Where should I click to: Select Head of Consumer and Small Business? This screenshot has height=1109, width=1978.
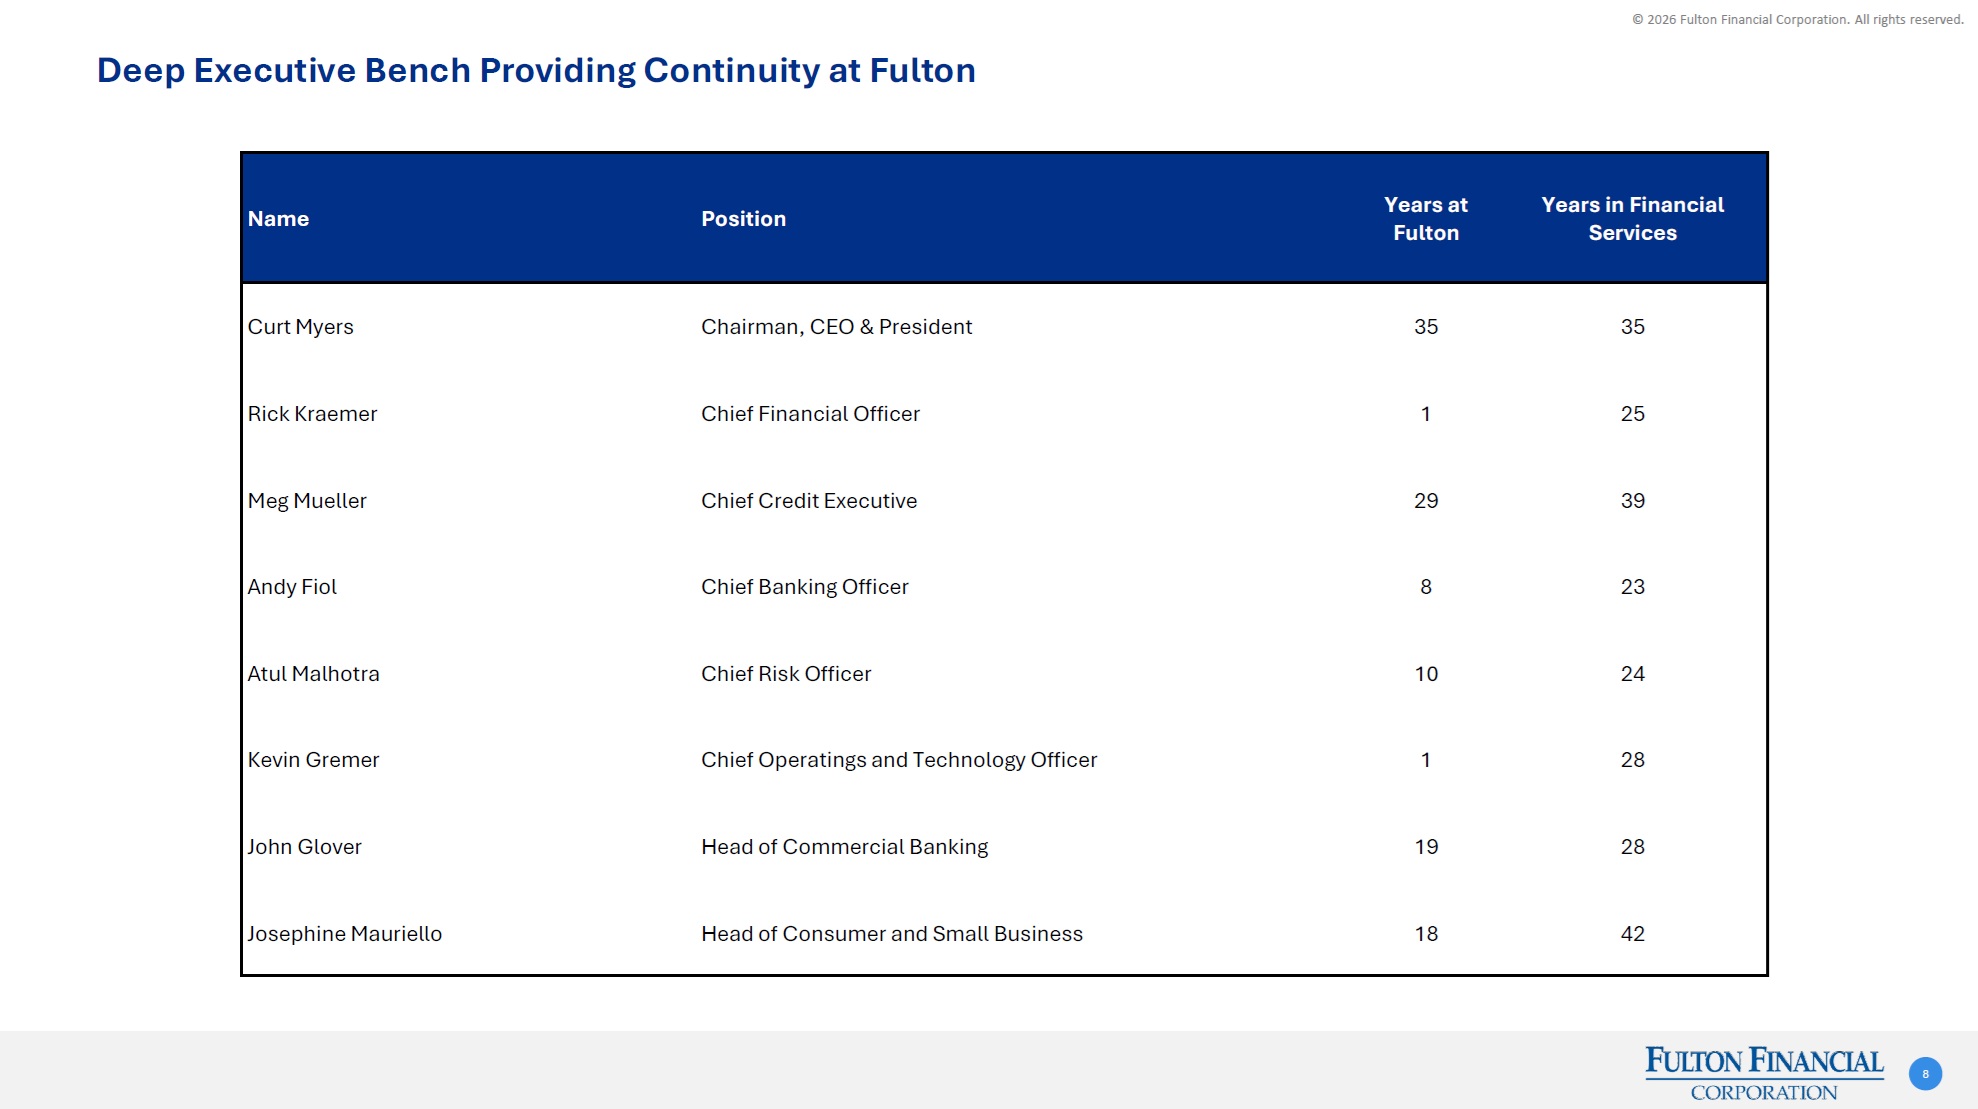click(x=891, y=934)
